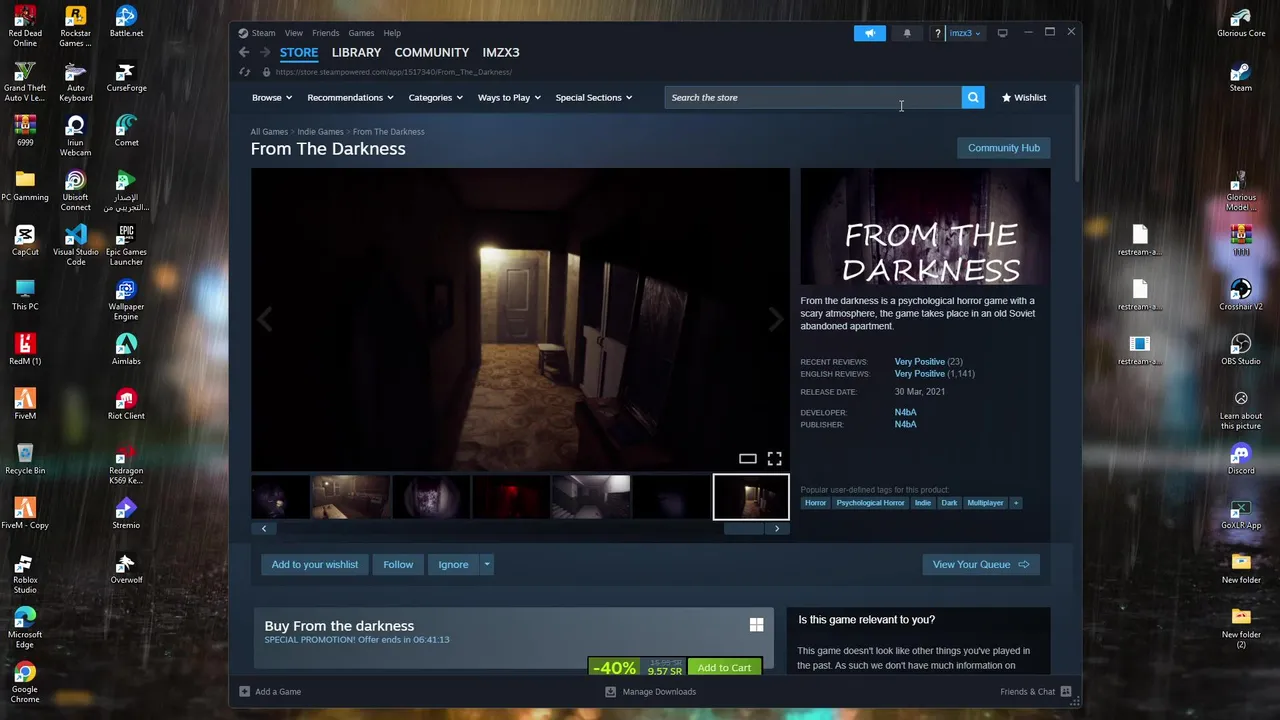Open the Help menu
This screenshot has height=720, width=1280.
[x=392, y=33]
